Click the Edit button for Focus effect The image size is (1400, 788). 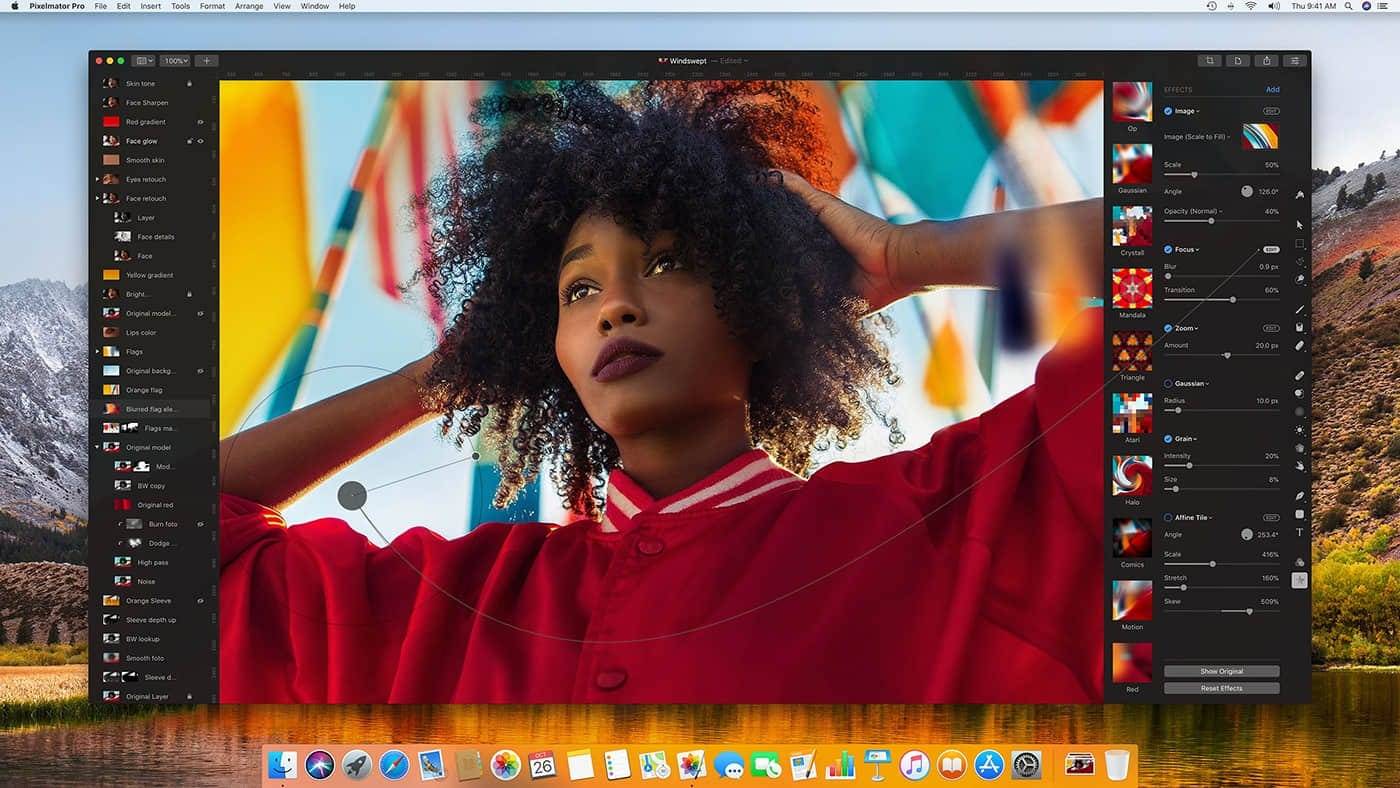1271,249
